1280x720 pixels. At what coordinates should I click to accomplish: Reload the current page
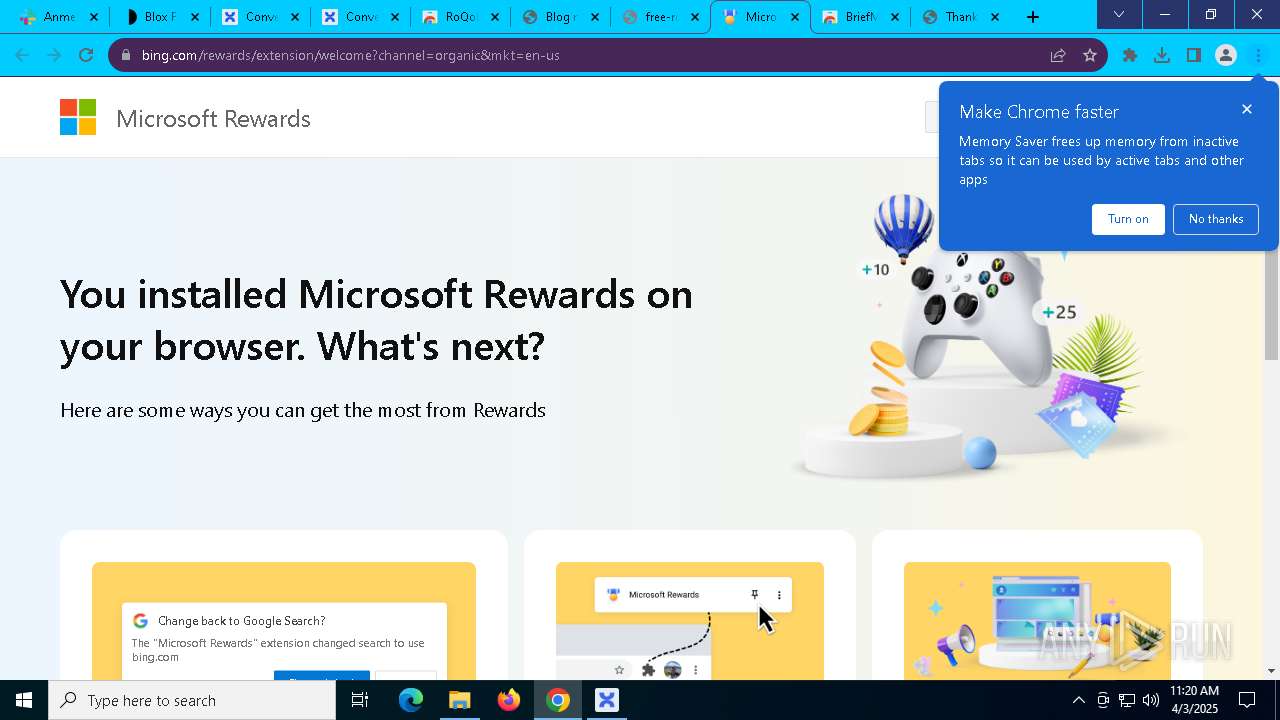[86, 55]
